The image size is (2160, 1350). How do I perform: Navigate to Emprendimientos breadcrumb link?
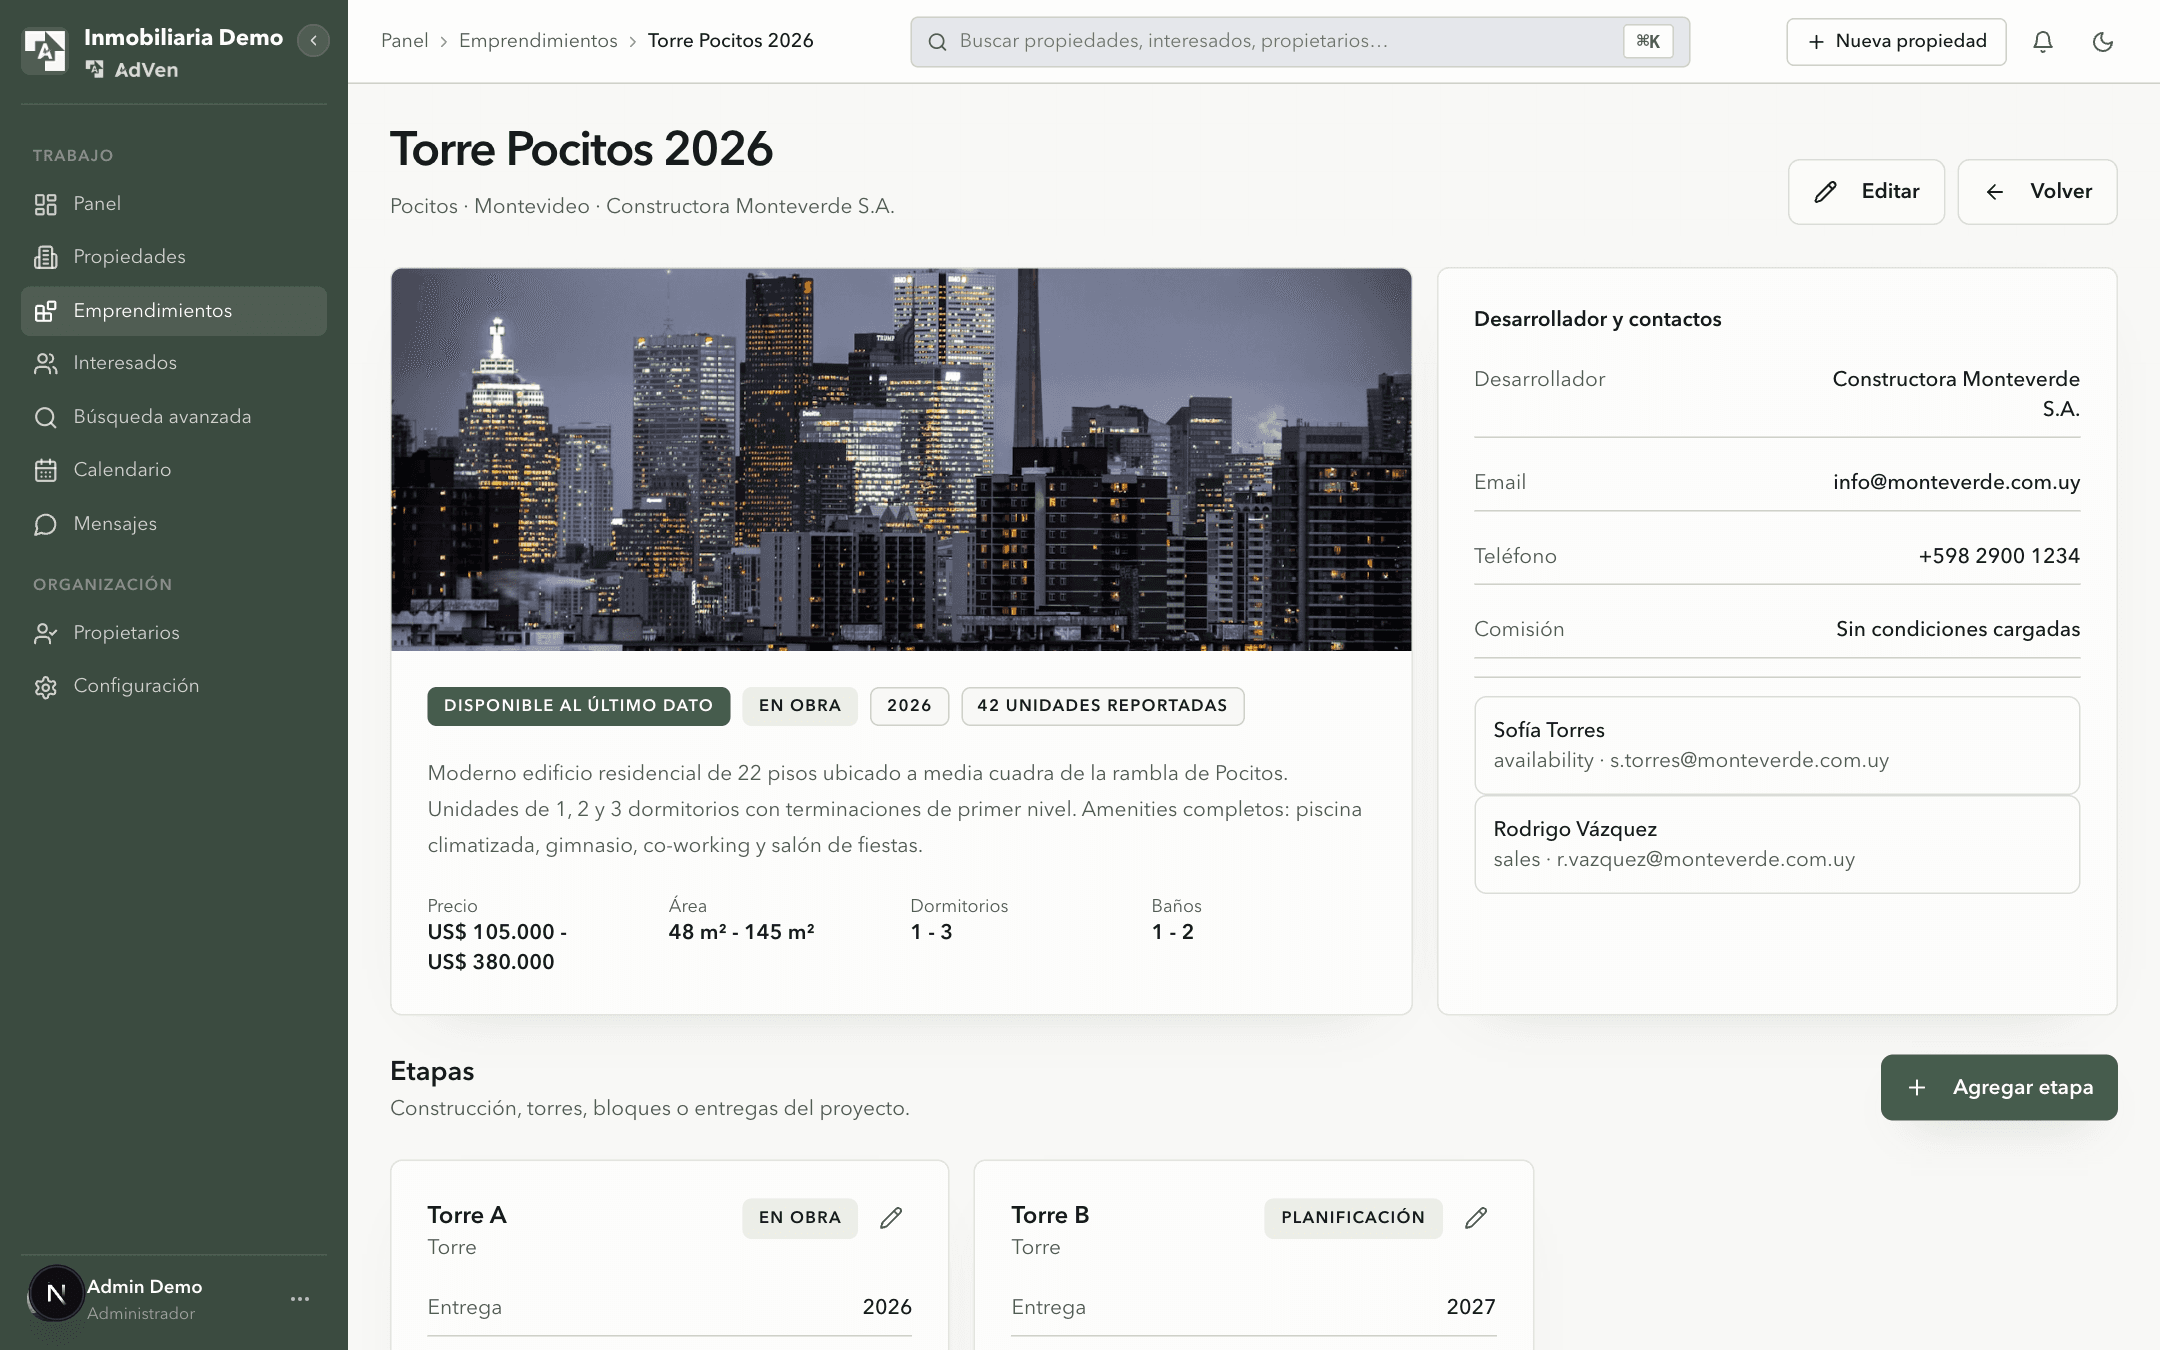tap(538, 40)
